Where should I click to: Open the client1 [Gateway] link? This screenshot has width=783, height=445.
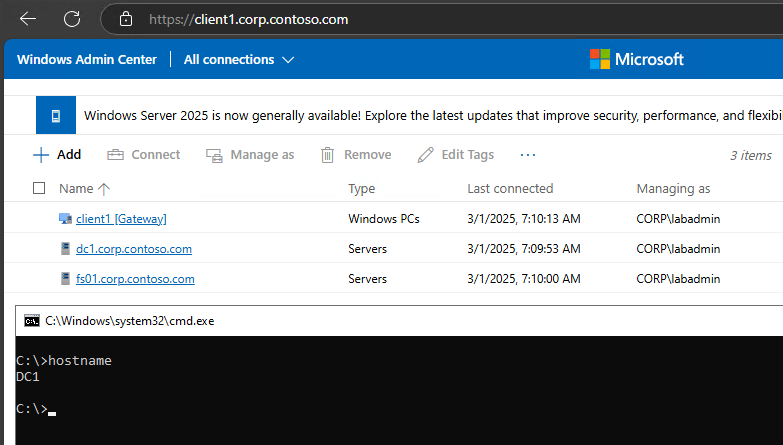[121, 219]
